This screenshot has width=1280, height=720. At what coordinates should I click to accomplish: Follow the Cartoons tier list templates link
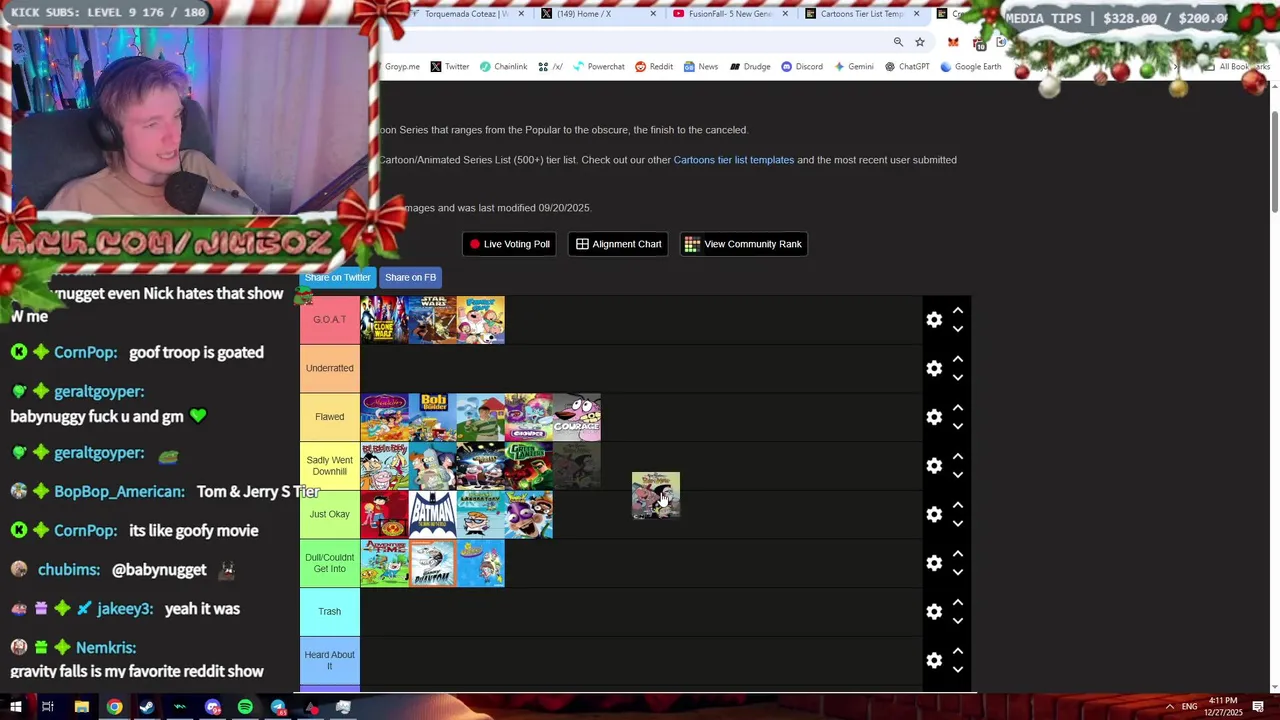coord(733,160)
